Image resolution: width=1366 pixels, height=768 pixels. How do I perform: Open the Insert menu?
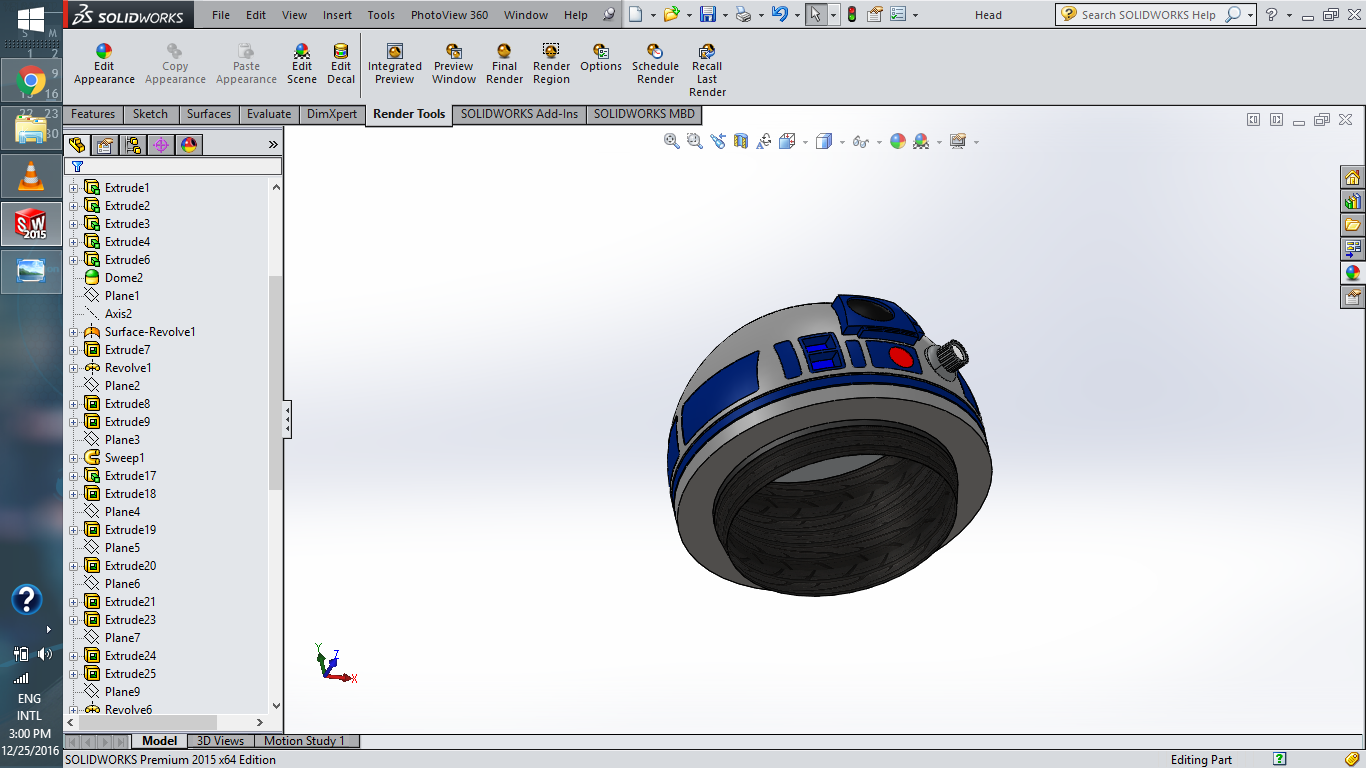(337, 15)
